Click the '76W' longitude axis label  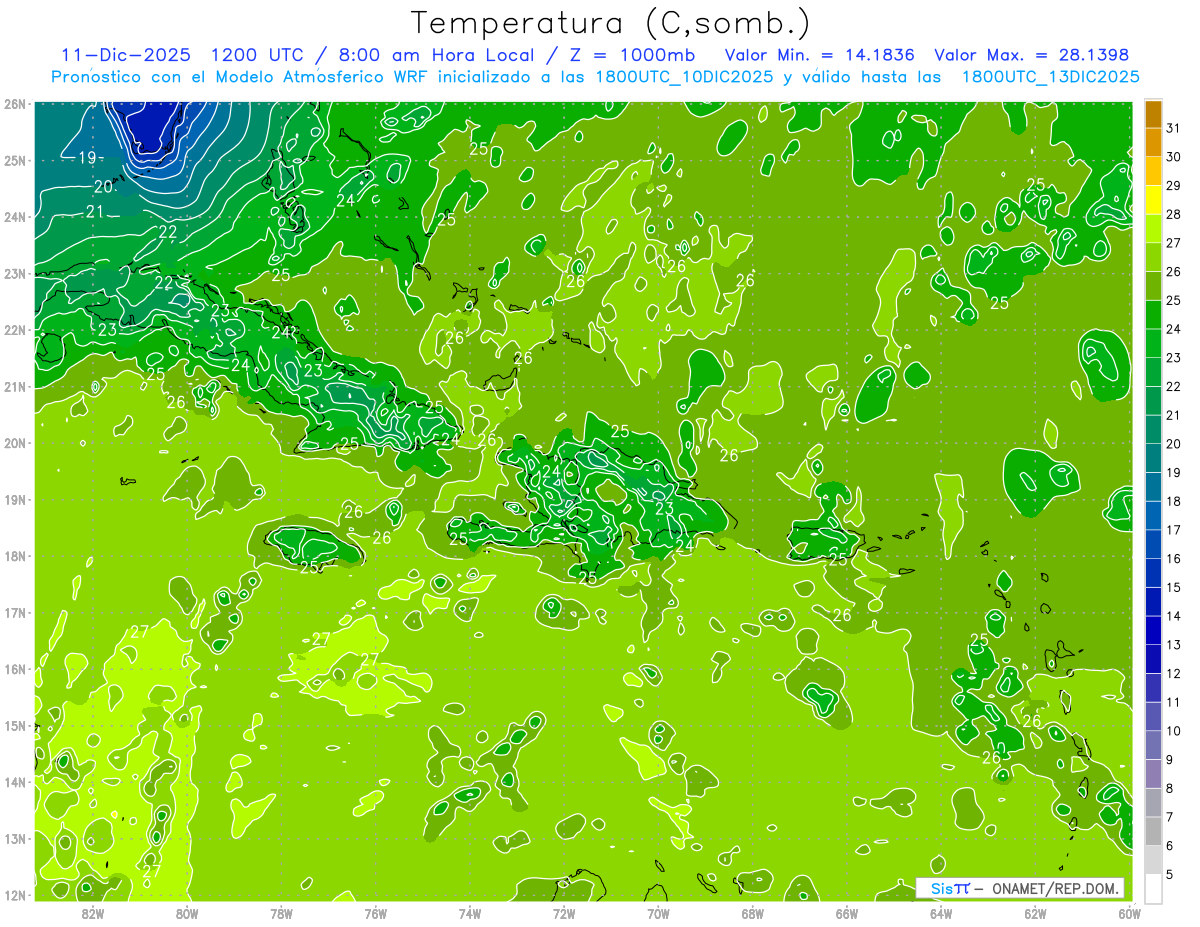click(375, 913)
